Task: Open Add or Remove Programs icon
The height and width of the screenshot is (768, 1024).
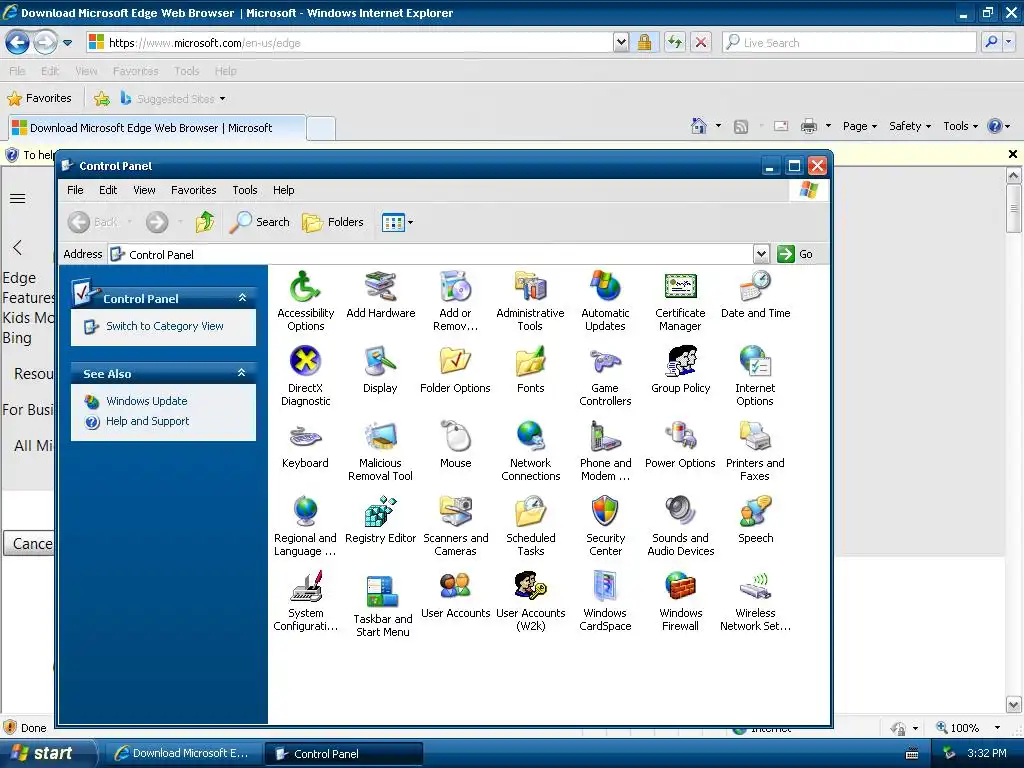Action: pyautogui.click(x=455, y=287)
